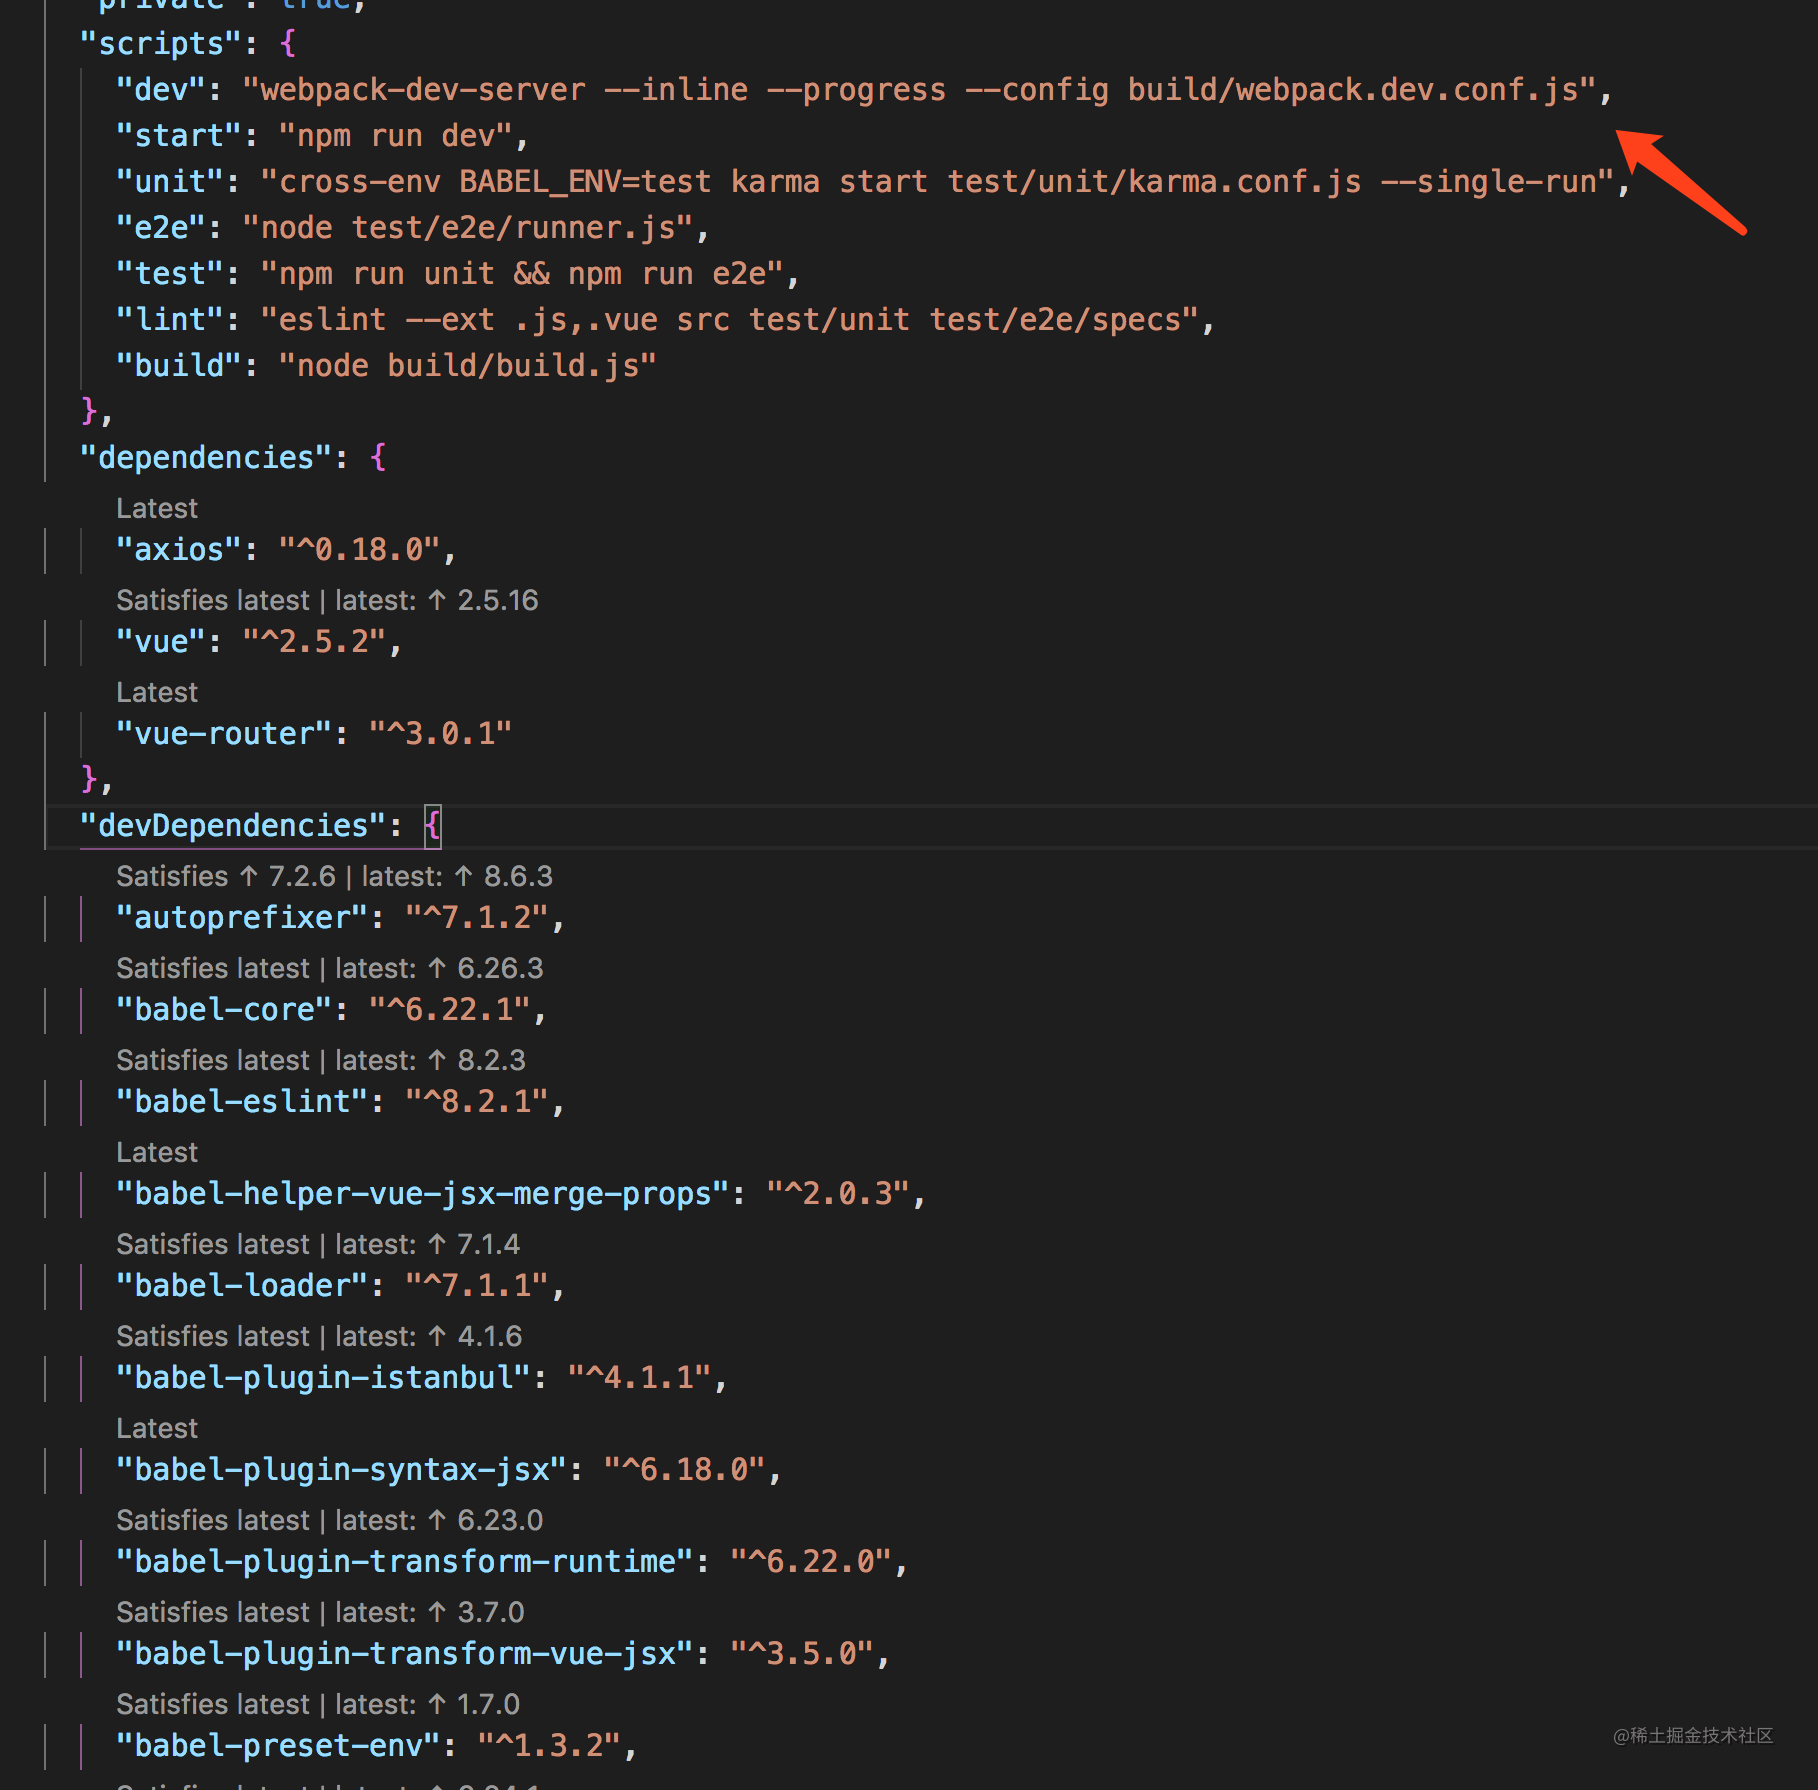This screenshot has height=1790, width=1818.
Task: Click babel-plugin-syntax-jsx version "^6.18.0"
Action: tap(685, 1470)
